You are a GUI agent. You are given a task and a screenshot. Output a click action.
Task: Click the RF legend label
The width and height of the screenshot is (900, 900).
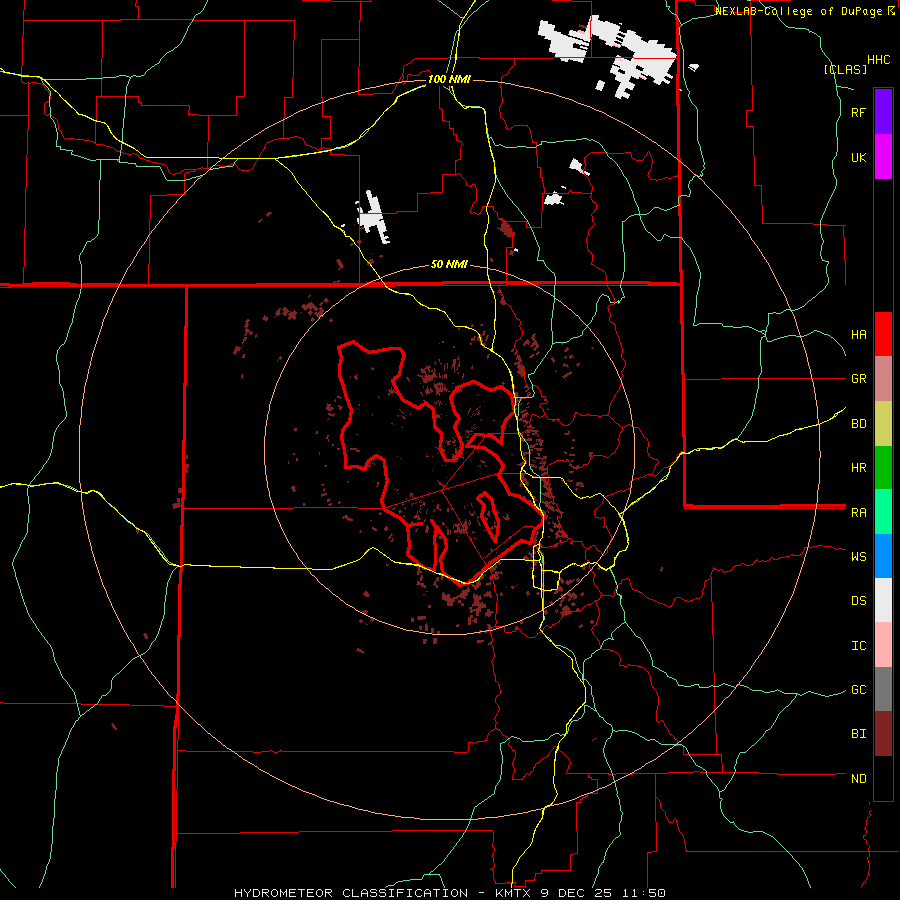tap(859, 112)
